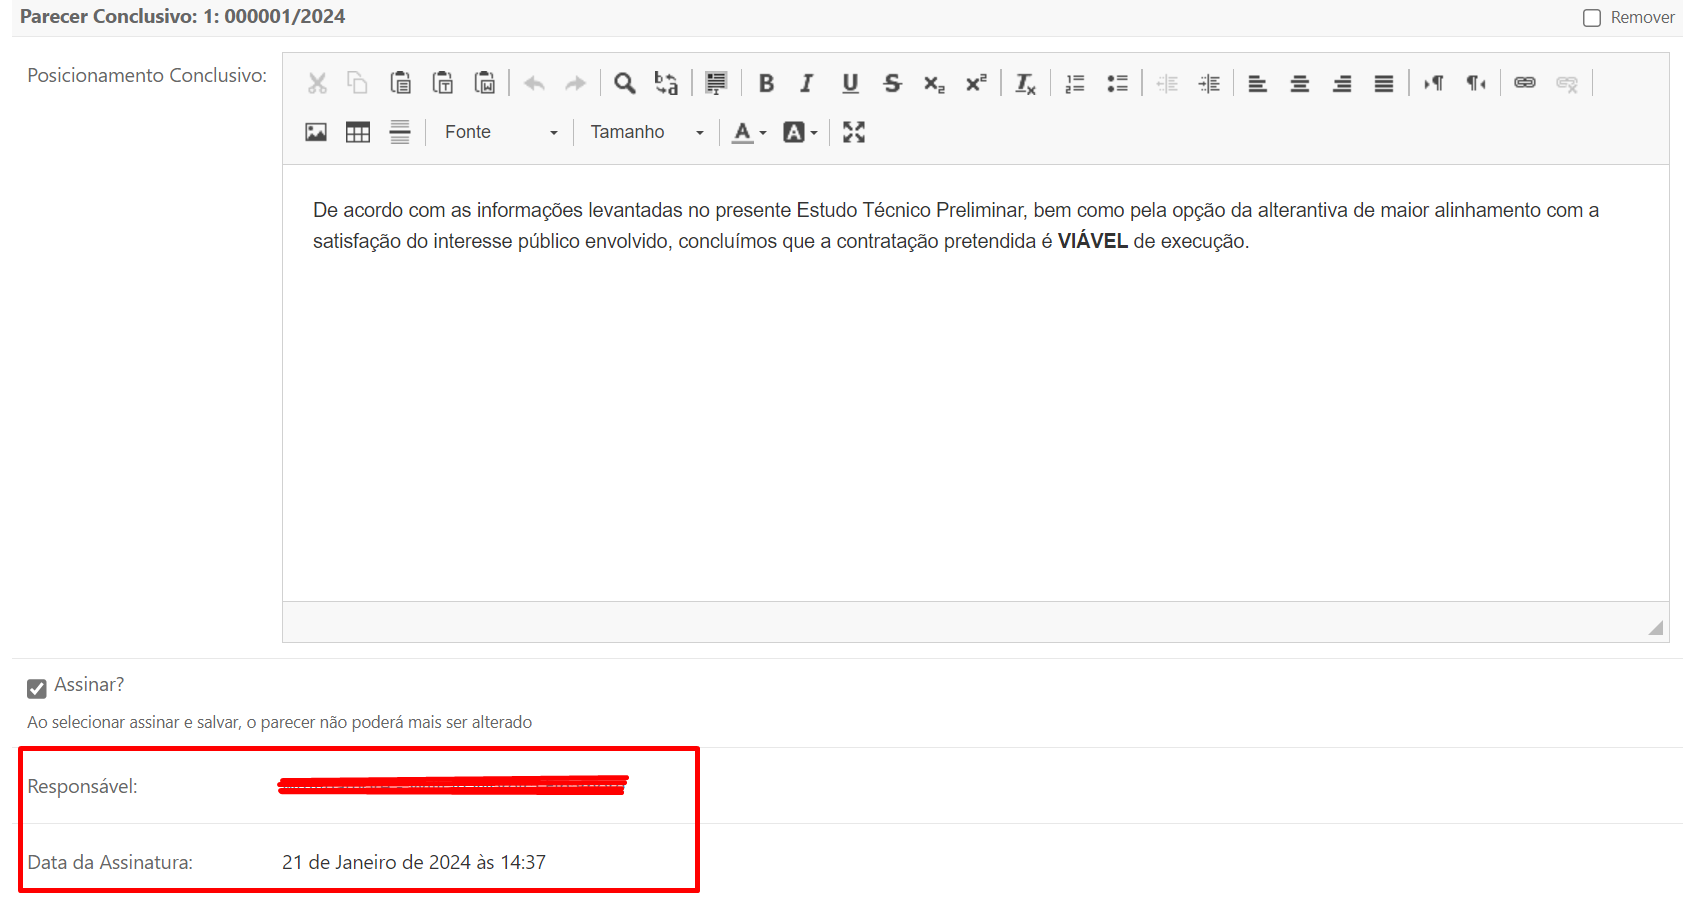Check the Remover checkbox

click(x=1592, y=18)
